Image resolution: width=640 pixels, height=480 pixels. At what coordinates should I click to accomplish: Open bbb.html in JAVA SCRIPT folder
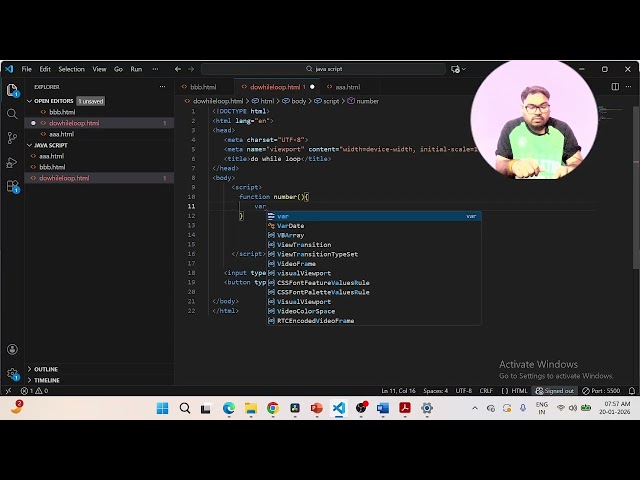99,167
